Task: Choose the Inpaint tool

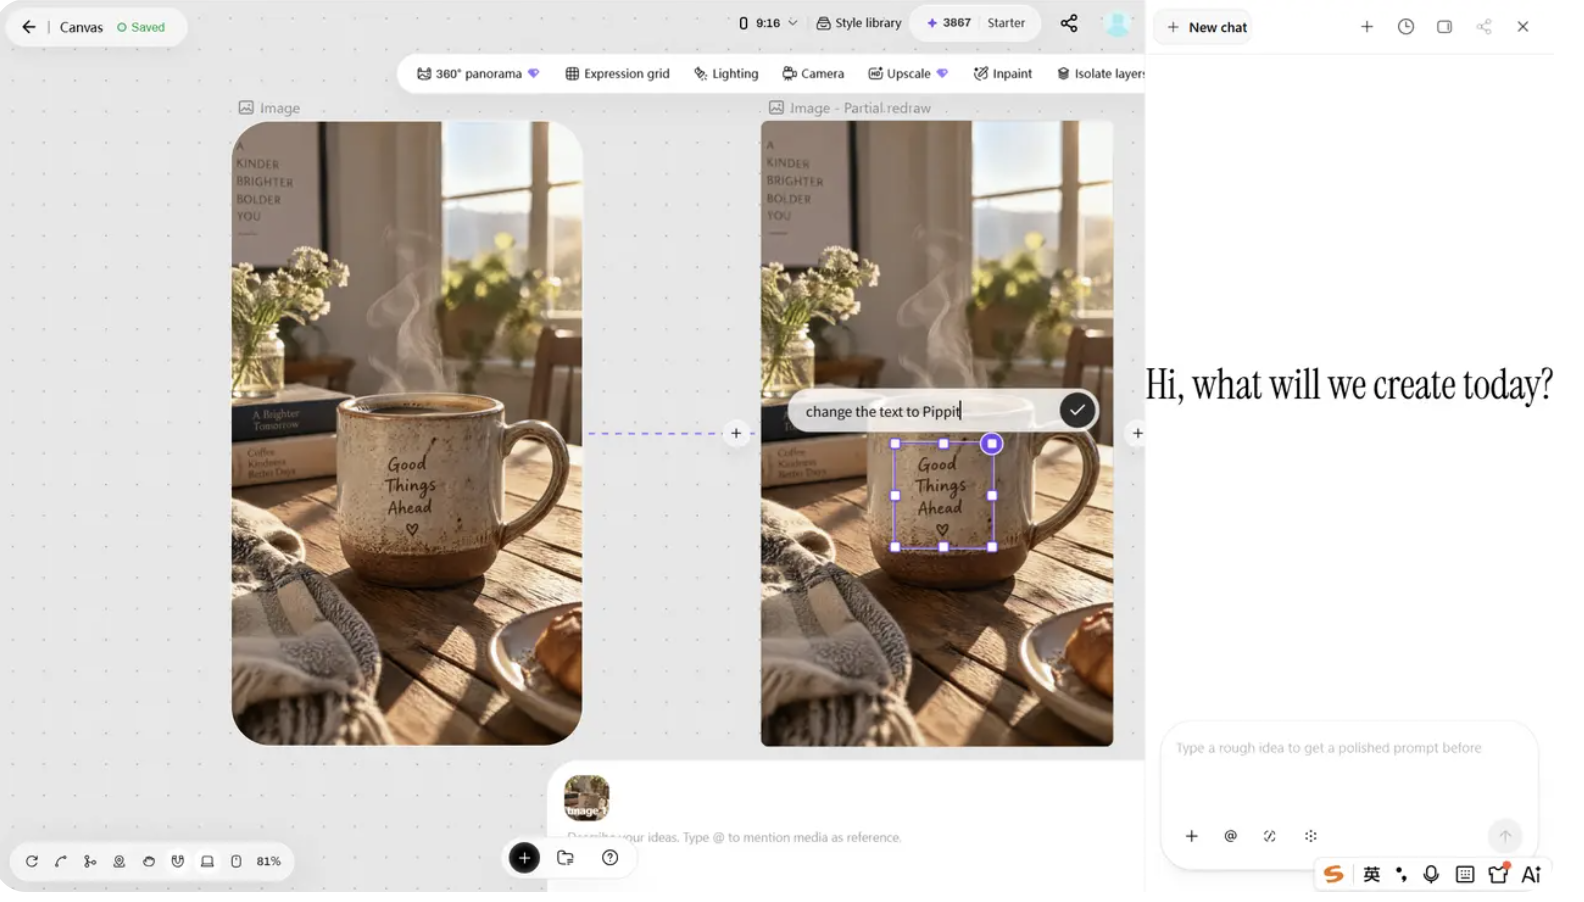Action: click(1003, 74)
